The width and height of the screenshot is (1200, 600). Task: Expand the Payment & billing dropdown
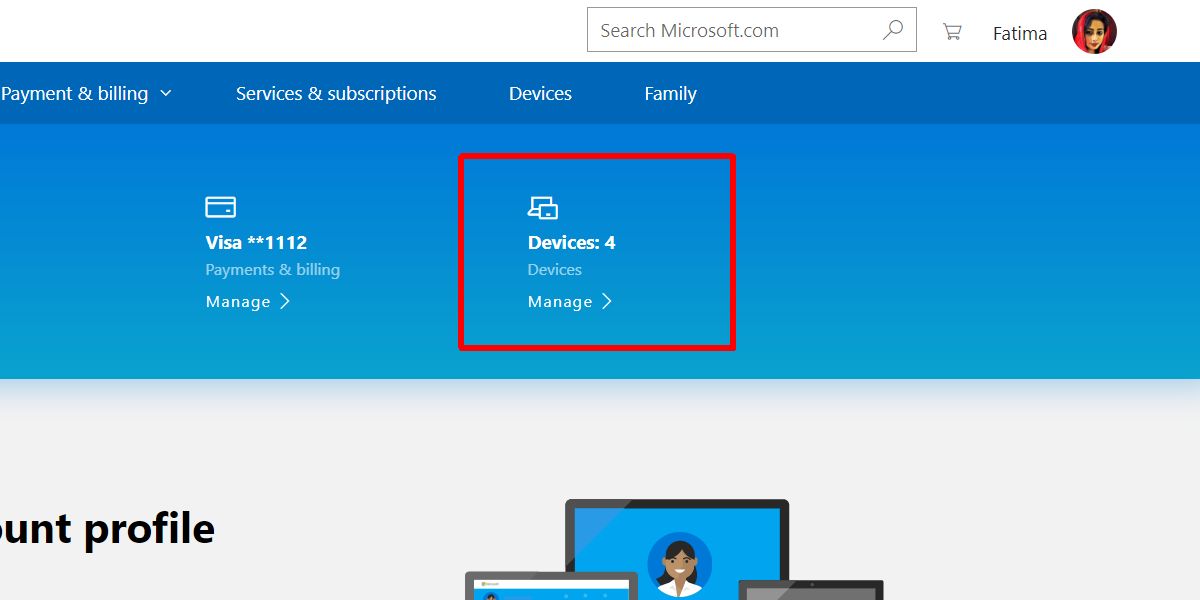(x=87, y=93)
